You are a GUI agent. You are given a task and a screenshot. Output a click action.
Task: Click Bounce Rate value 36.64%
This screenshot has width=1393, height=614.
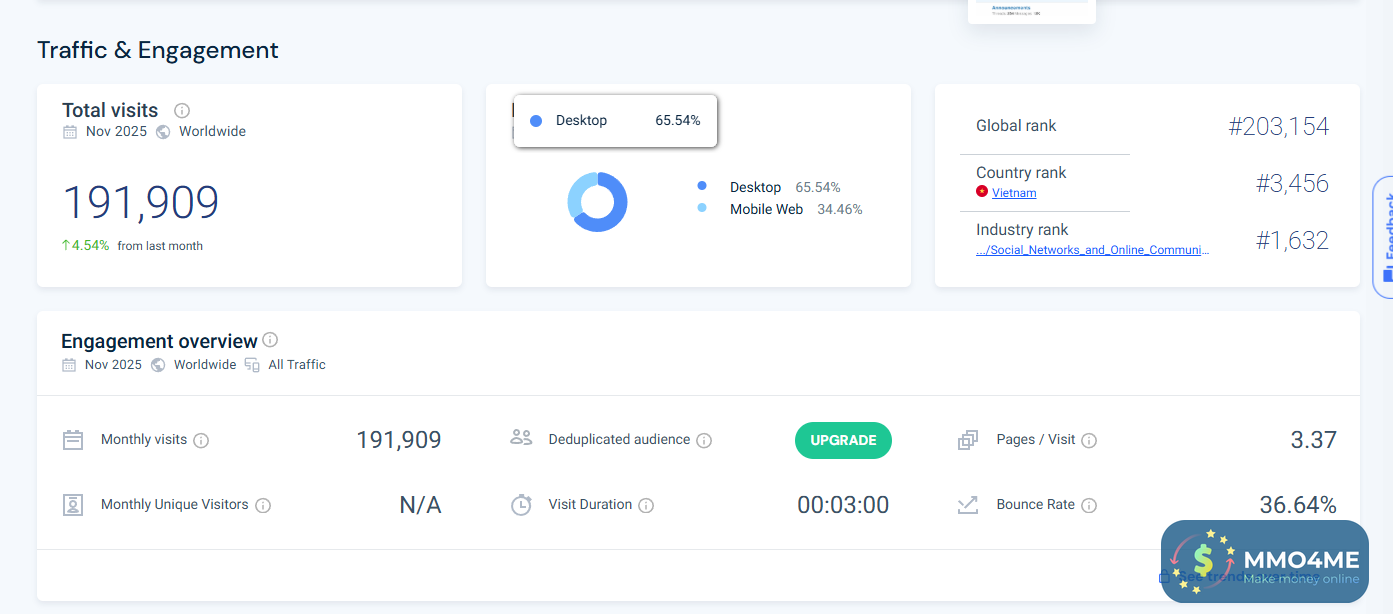[1298, 505]
